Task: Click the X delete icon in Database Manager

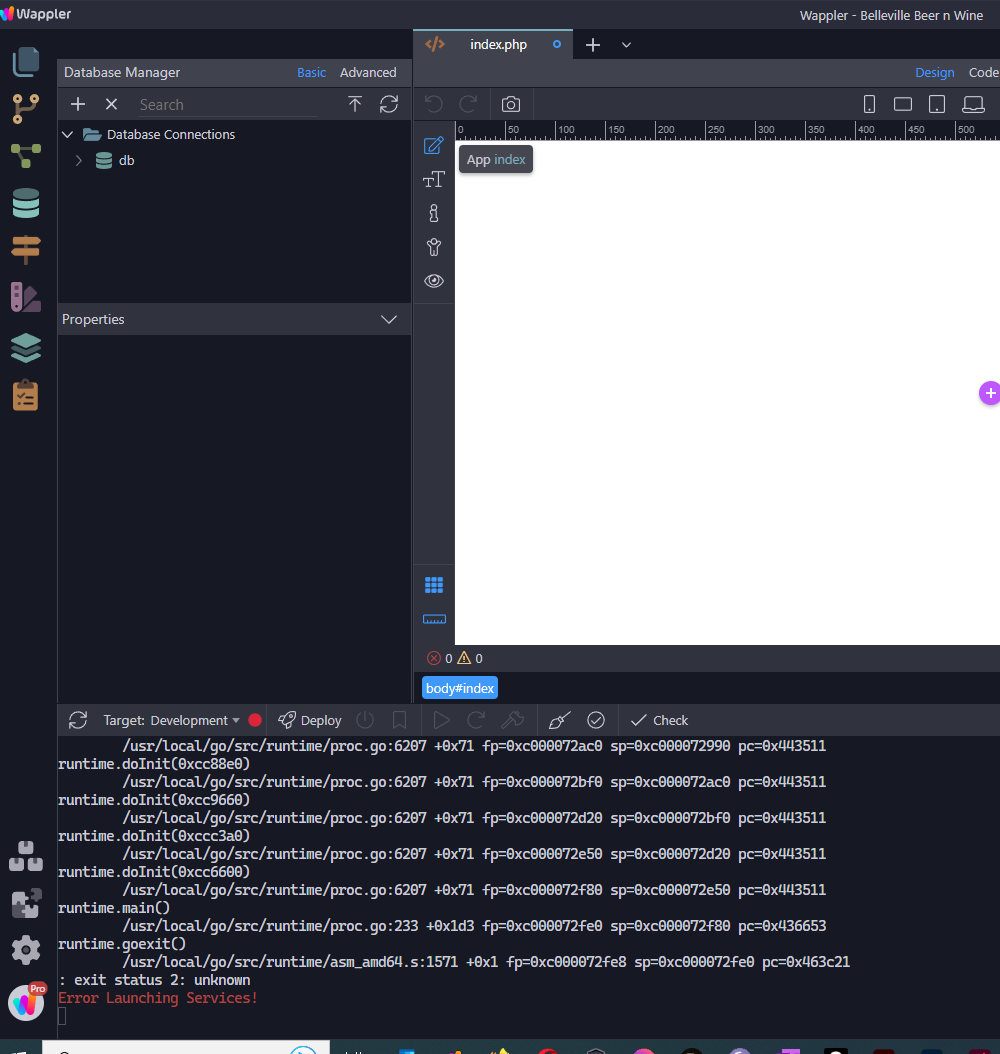Action: pyautogui.click(x=112, y=104)
